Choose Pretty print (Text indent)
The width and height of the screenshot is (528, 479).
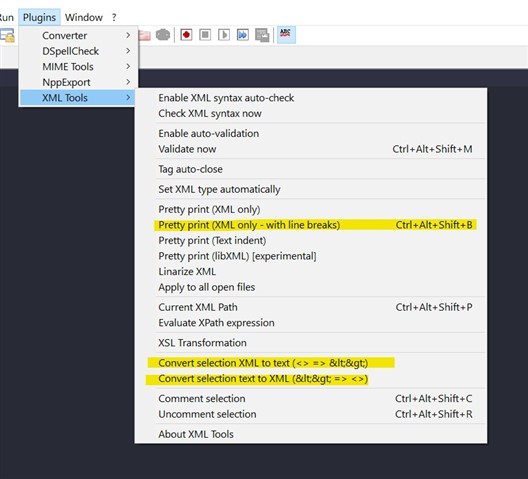coord(310,240)
